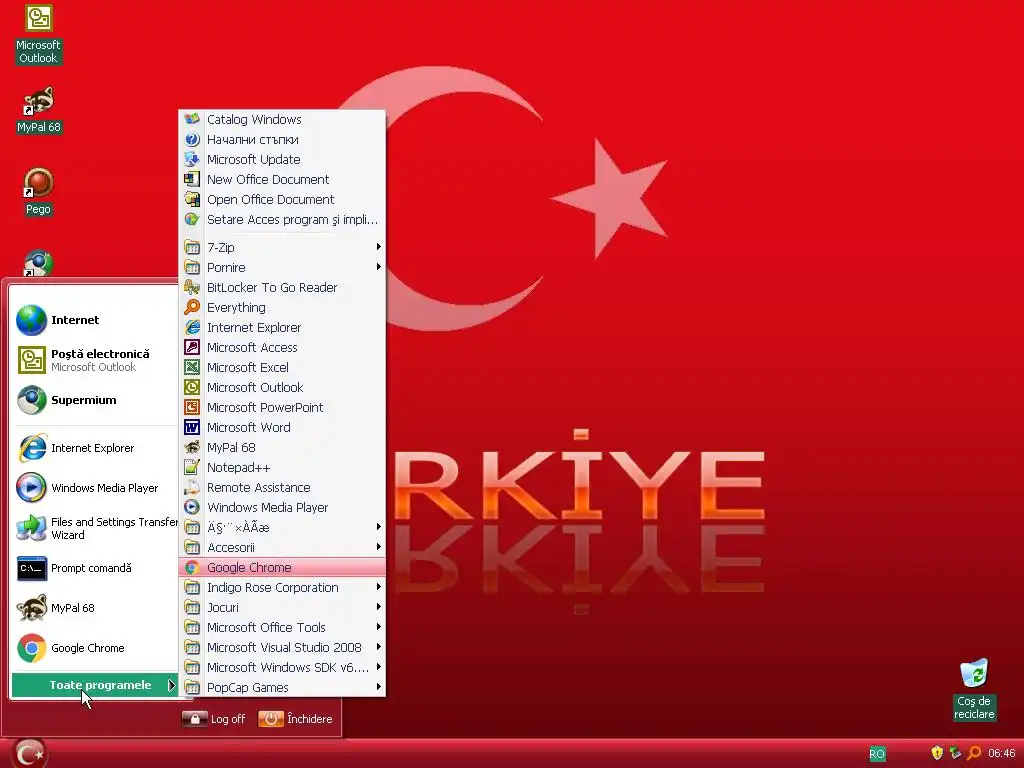1024x768 pixels.
Task: Click the Log off button
Action: coord(214,719)
